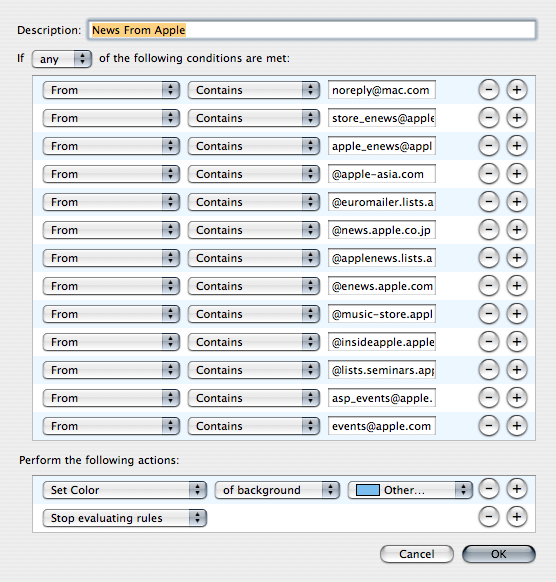Add an action after Stop evaluating rules
This screenshot has width=556, height=582.
(517, 517)
